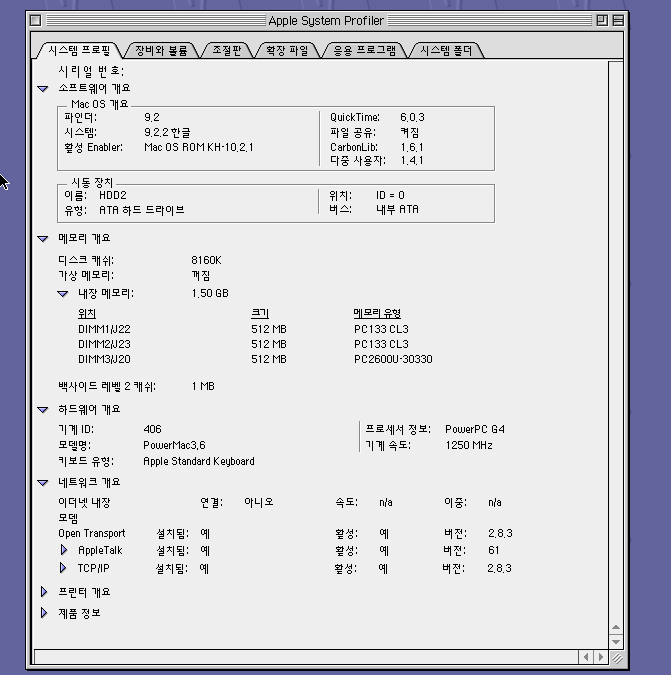Expand the TCP/IP disclosure triangle
671x675 pixels.
click(x=64, y=568)
